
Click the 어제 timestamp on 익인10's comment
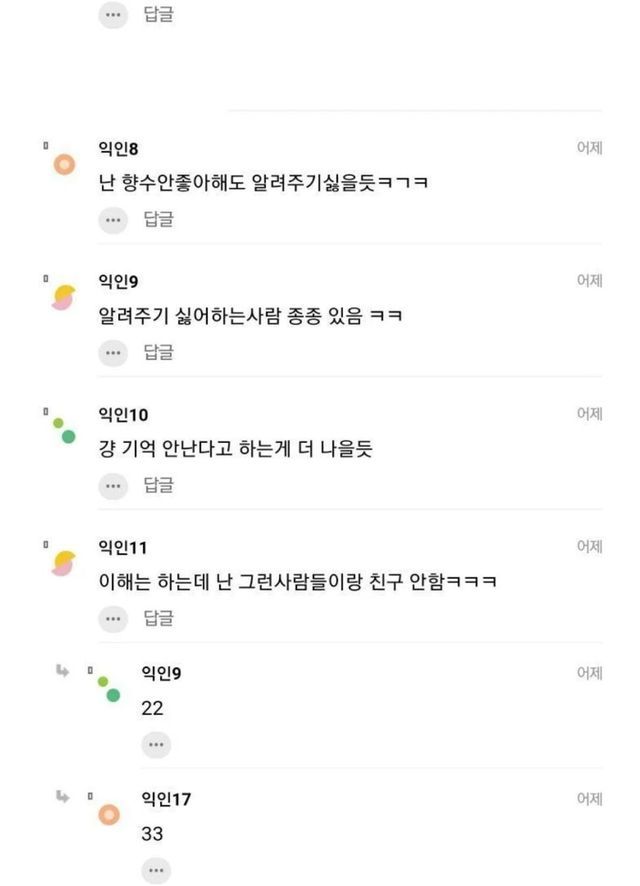coord(589,414)
